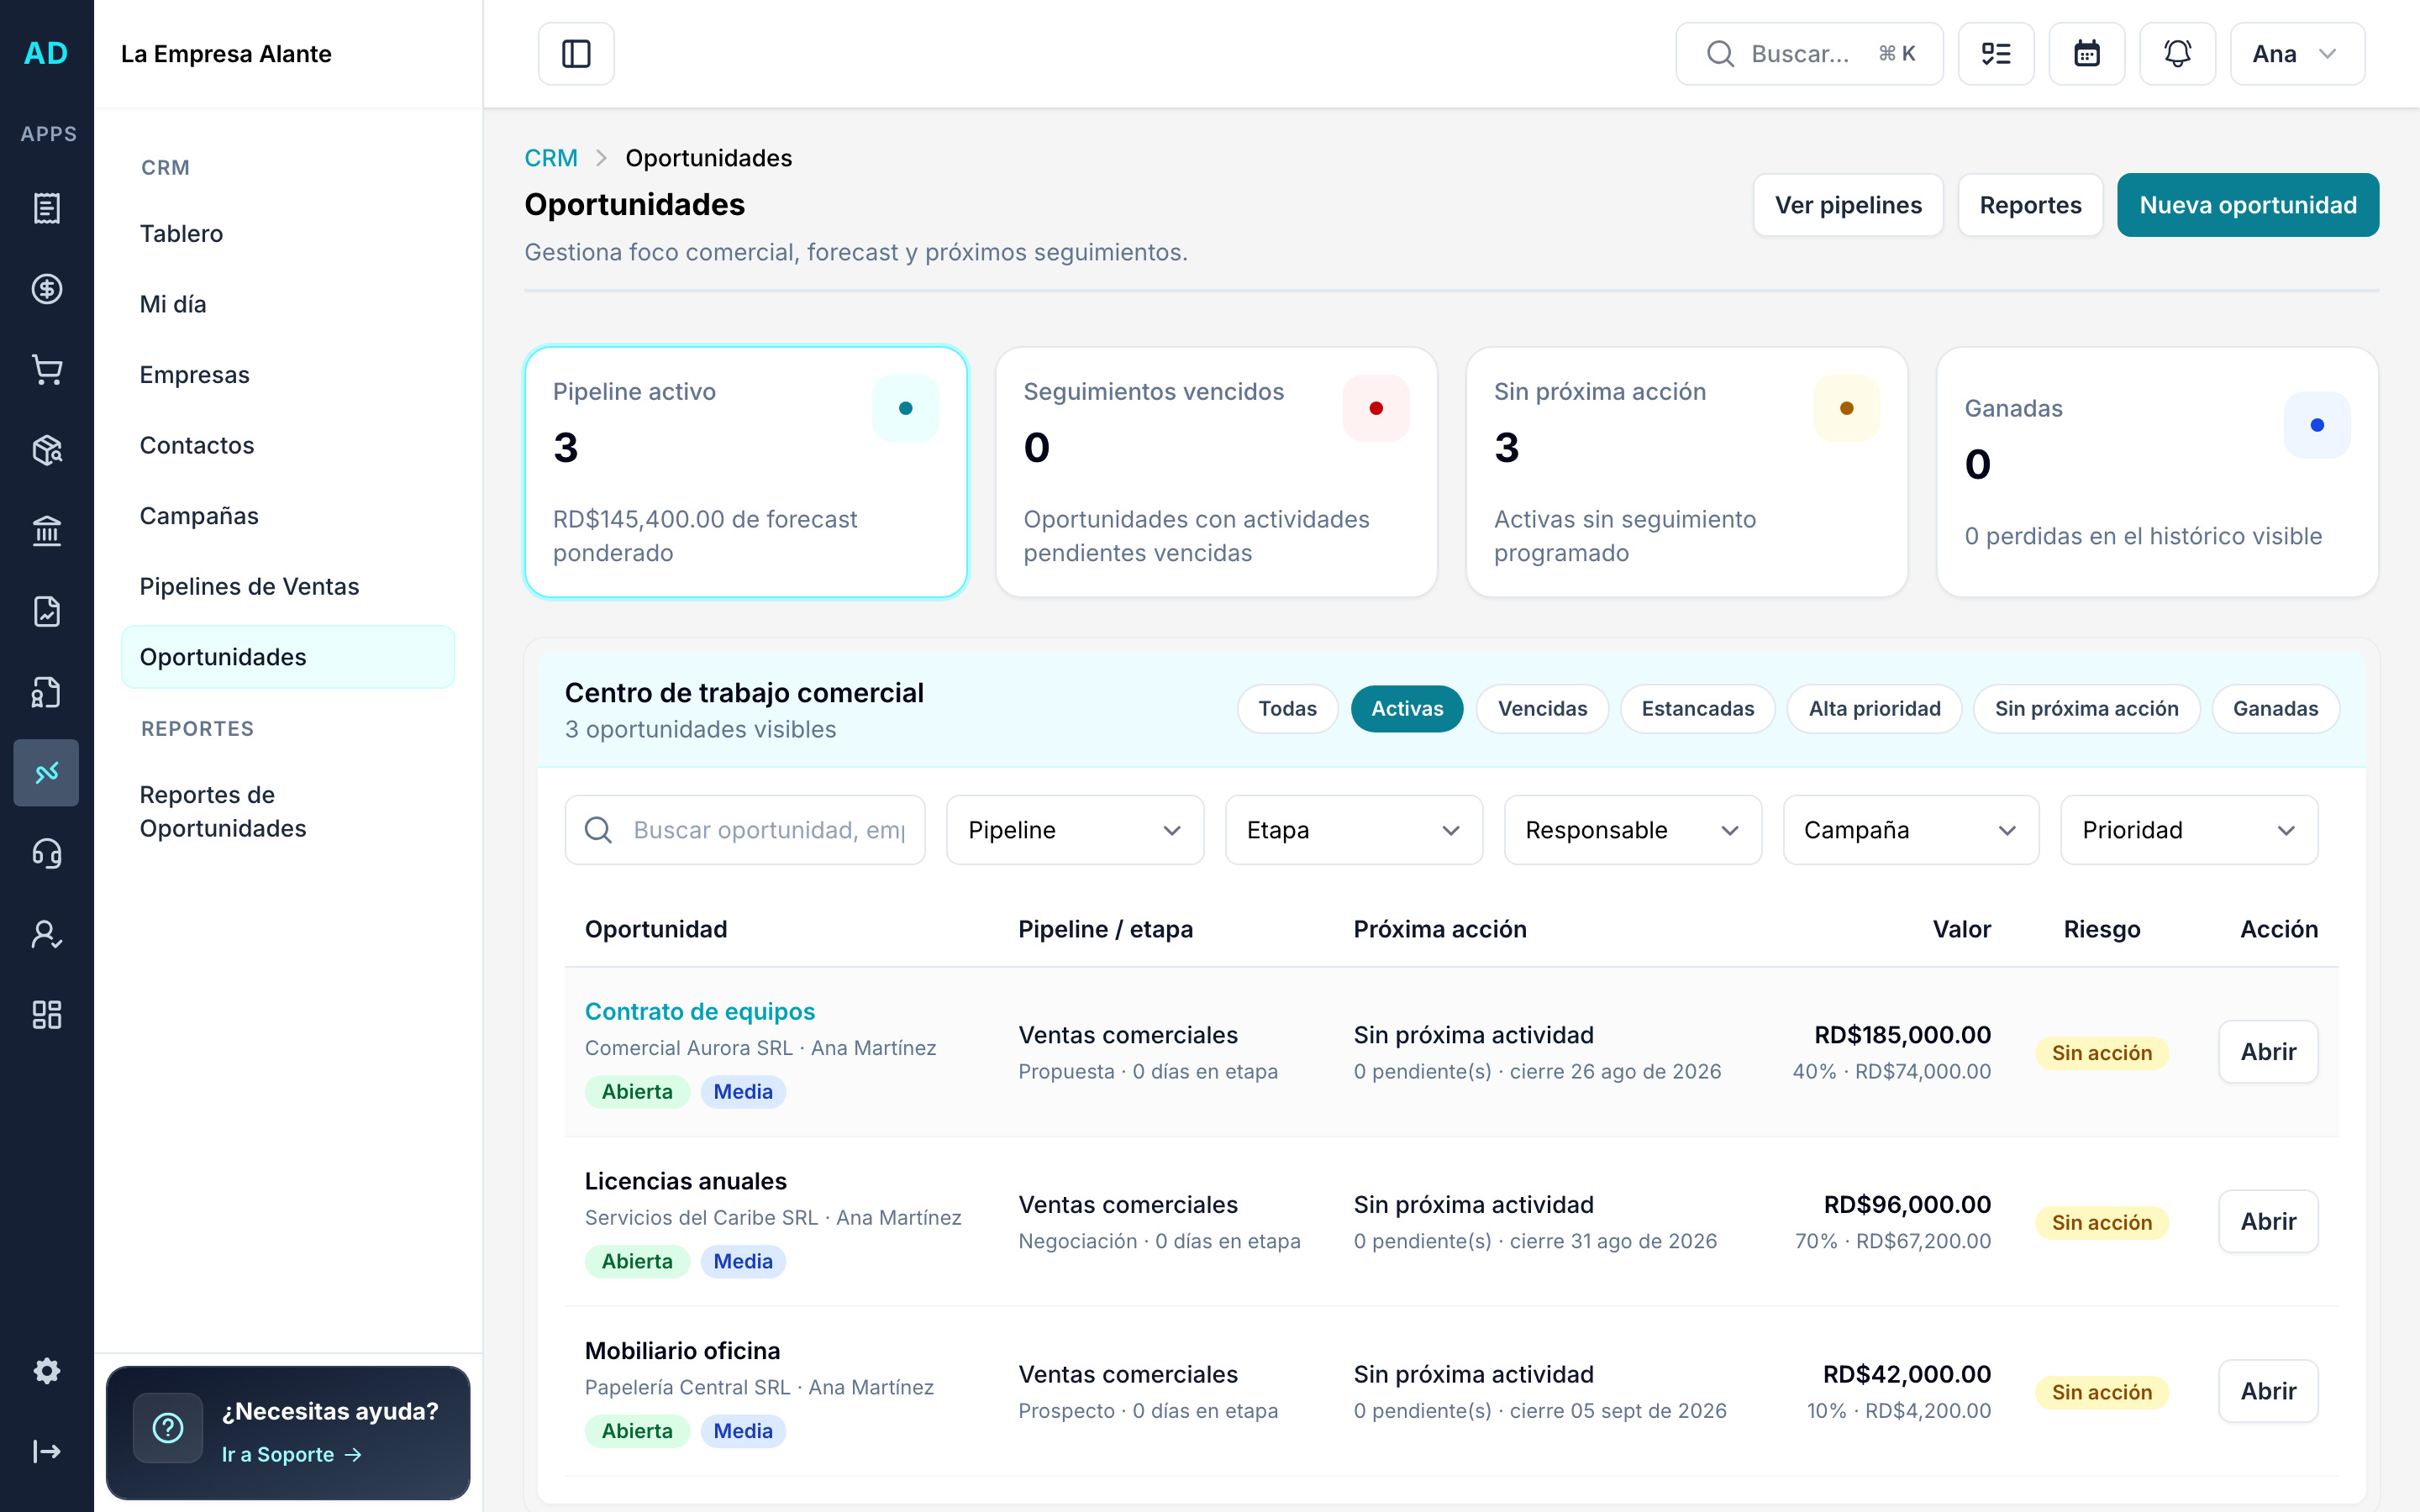Open Mi día menu item
Viewport: 2420px width, 1512px height.
288,304
